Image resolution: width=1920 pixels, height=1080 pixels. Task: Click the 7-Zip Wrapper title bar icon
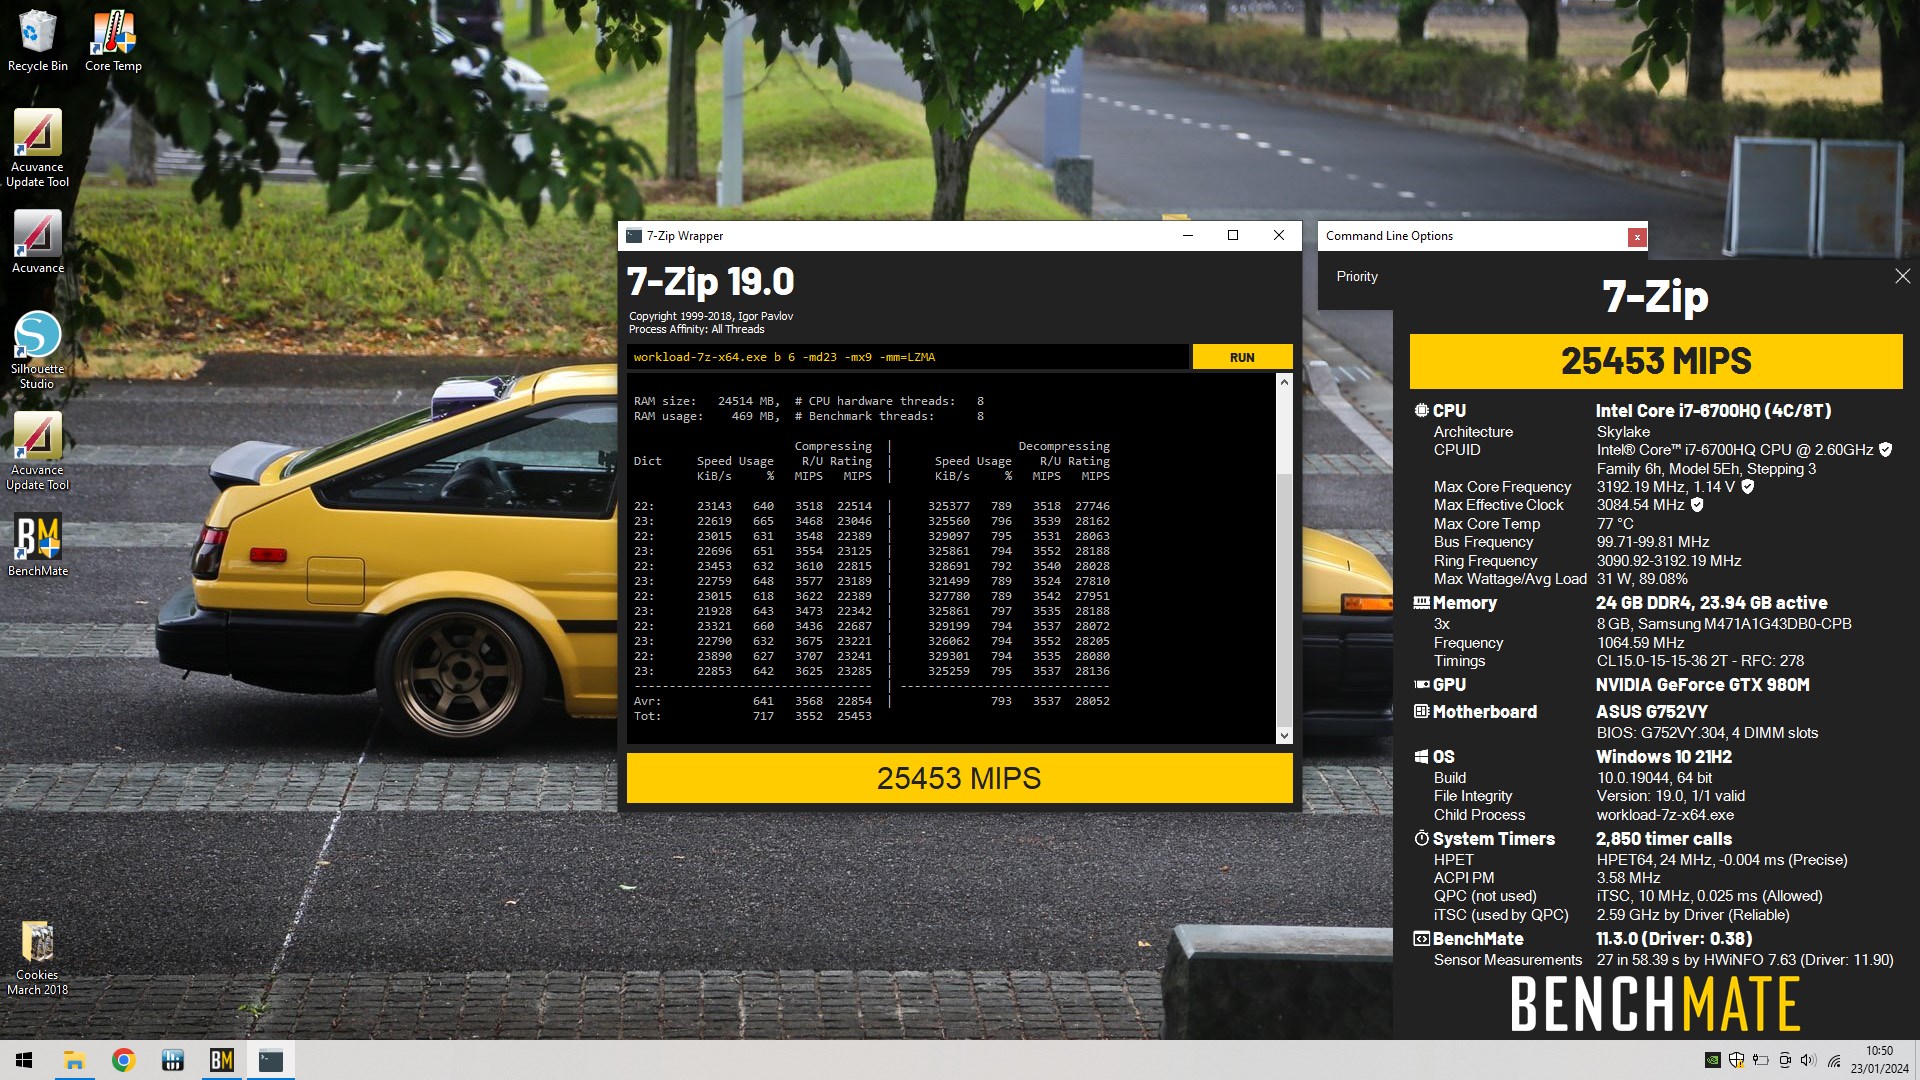coord(634,236)
